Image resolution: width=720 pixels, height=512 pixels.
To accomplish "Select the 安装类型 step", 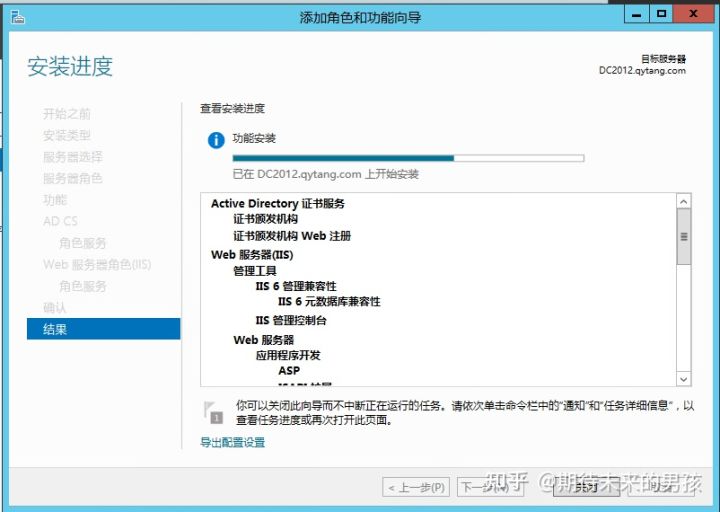I will coord(67,135).
